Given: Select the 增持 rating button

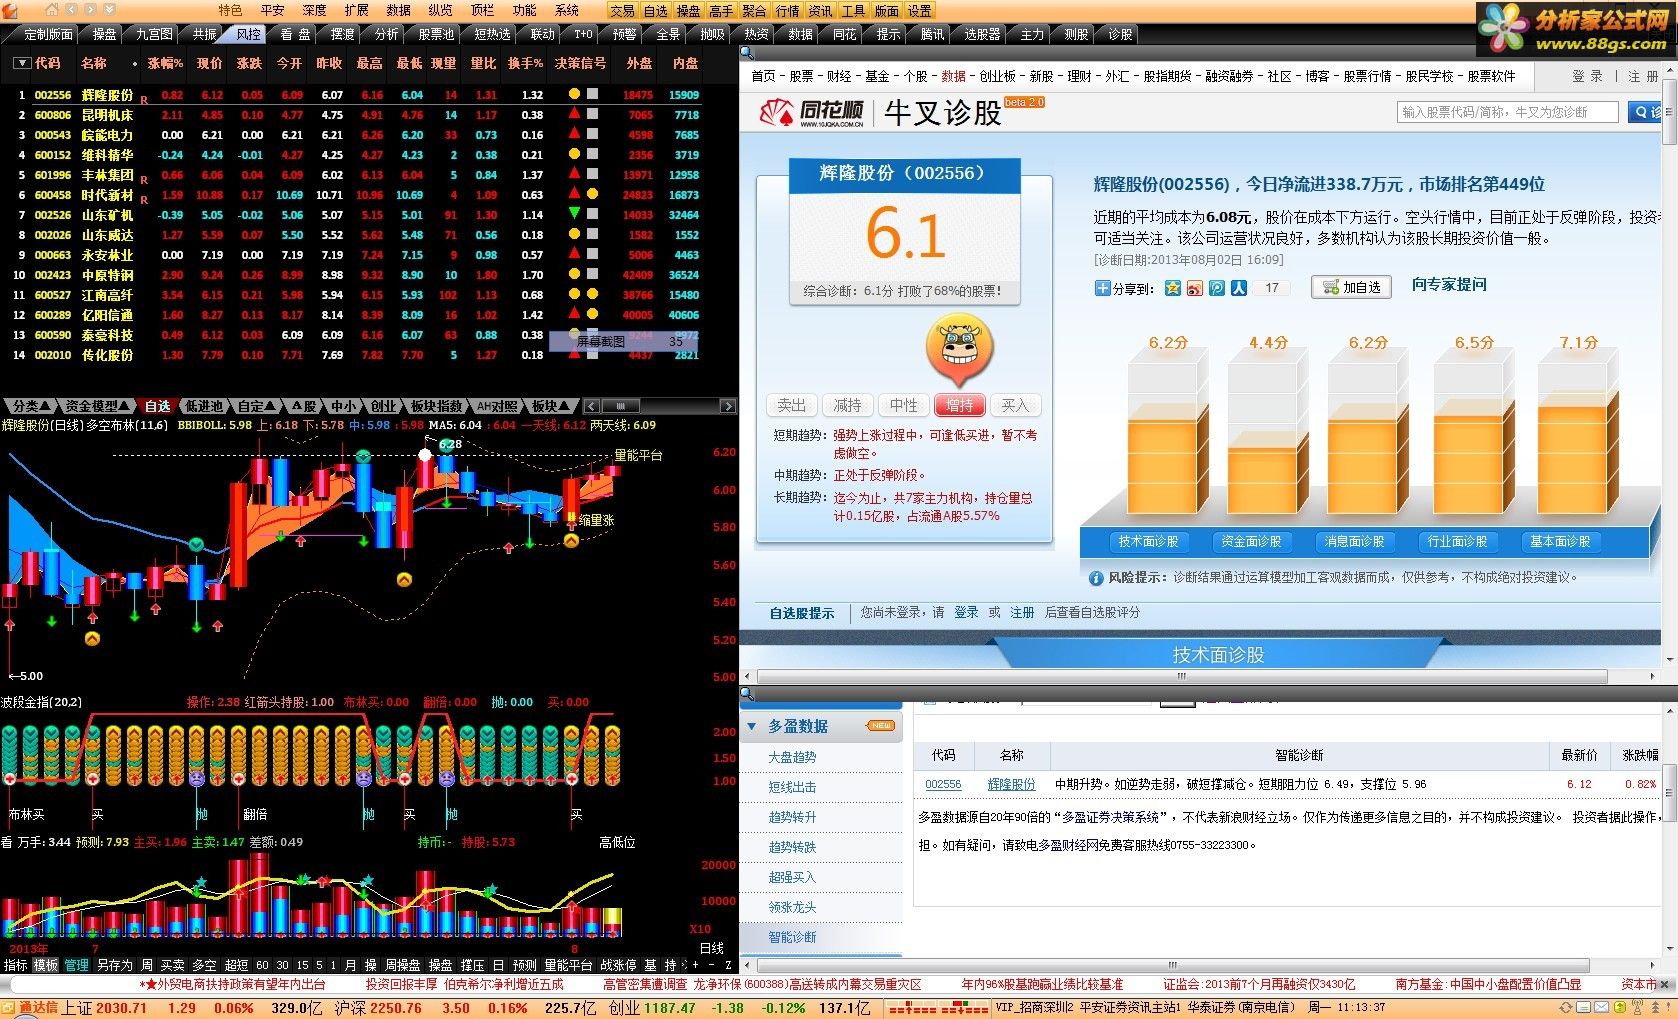Looking at the screenshot, I should point(960,405).
